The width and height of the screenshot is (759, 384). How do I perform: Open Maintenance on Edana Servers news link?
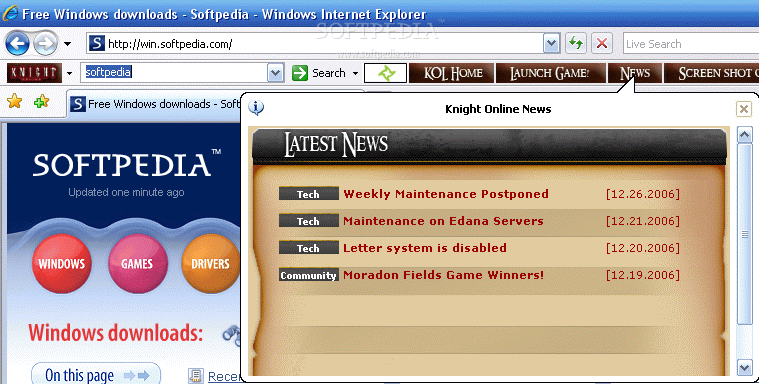point(443,221)
